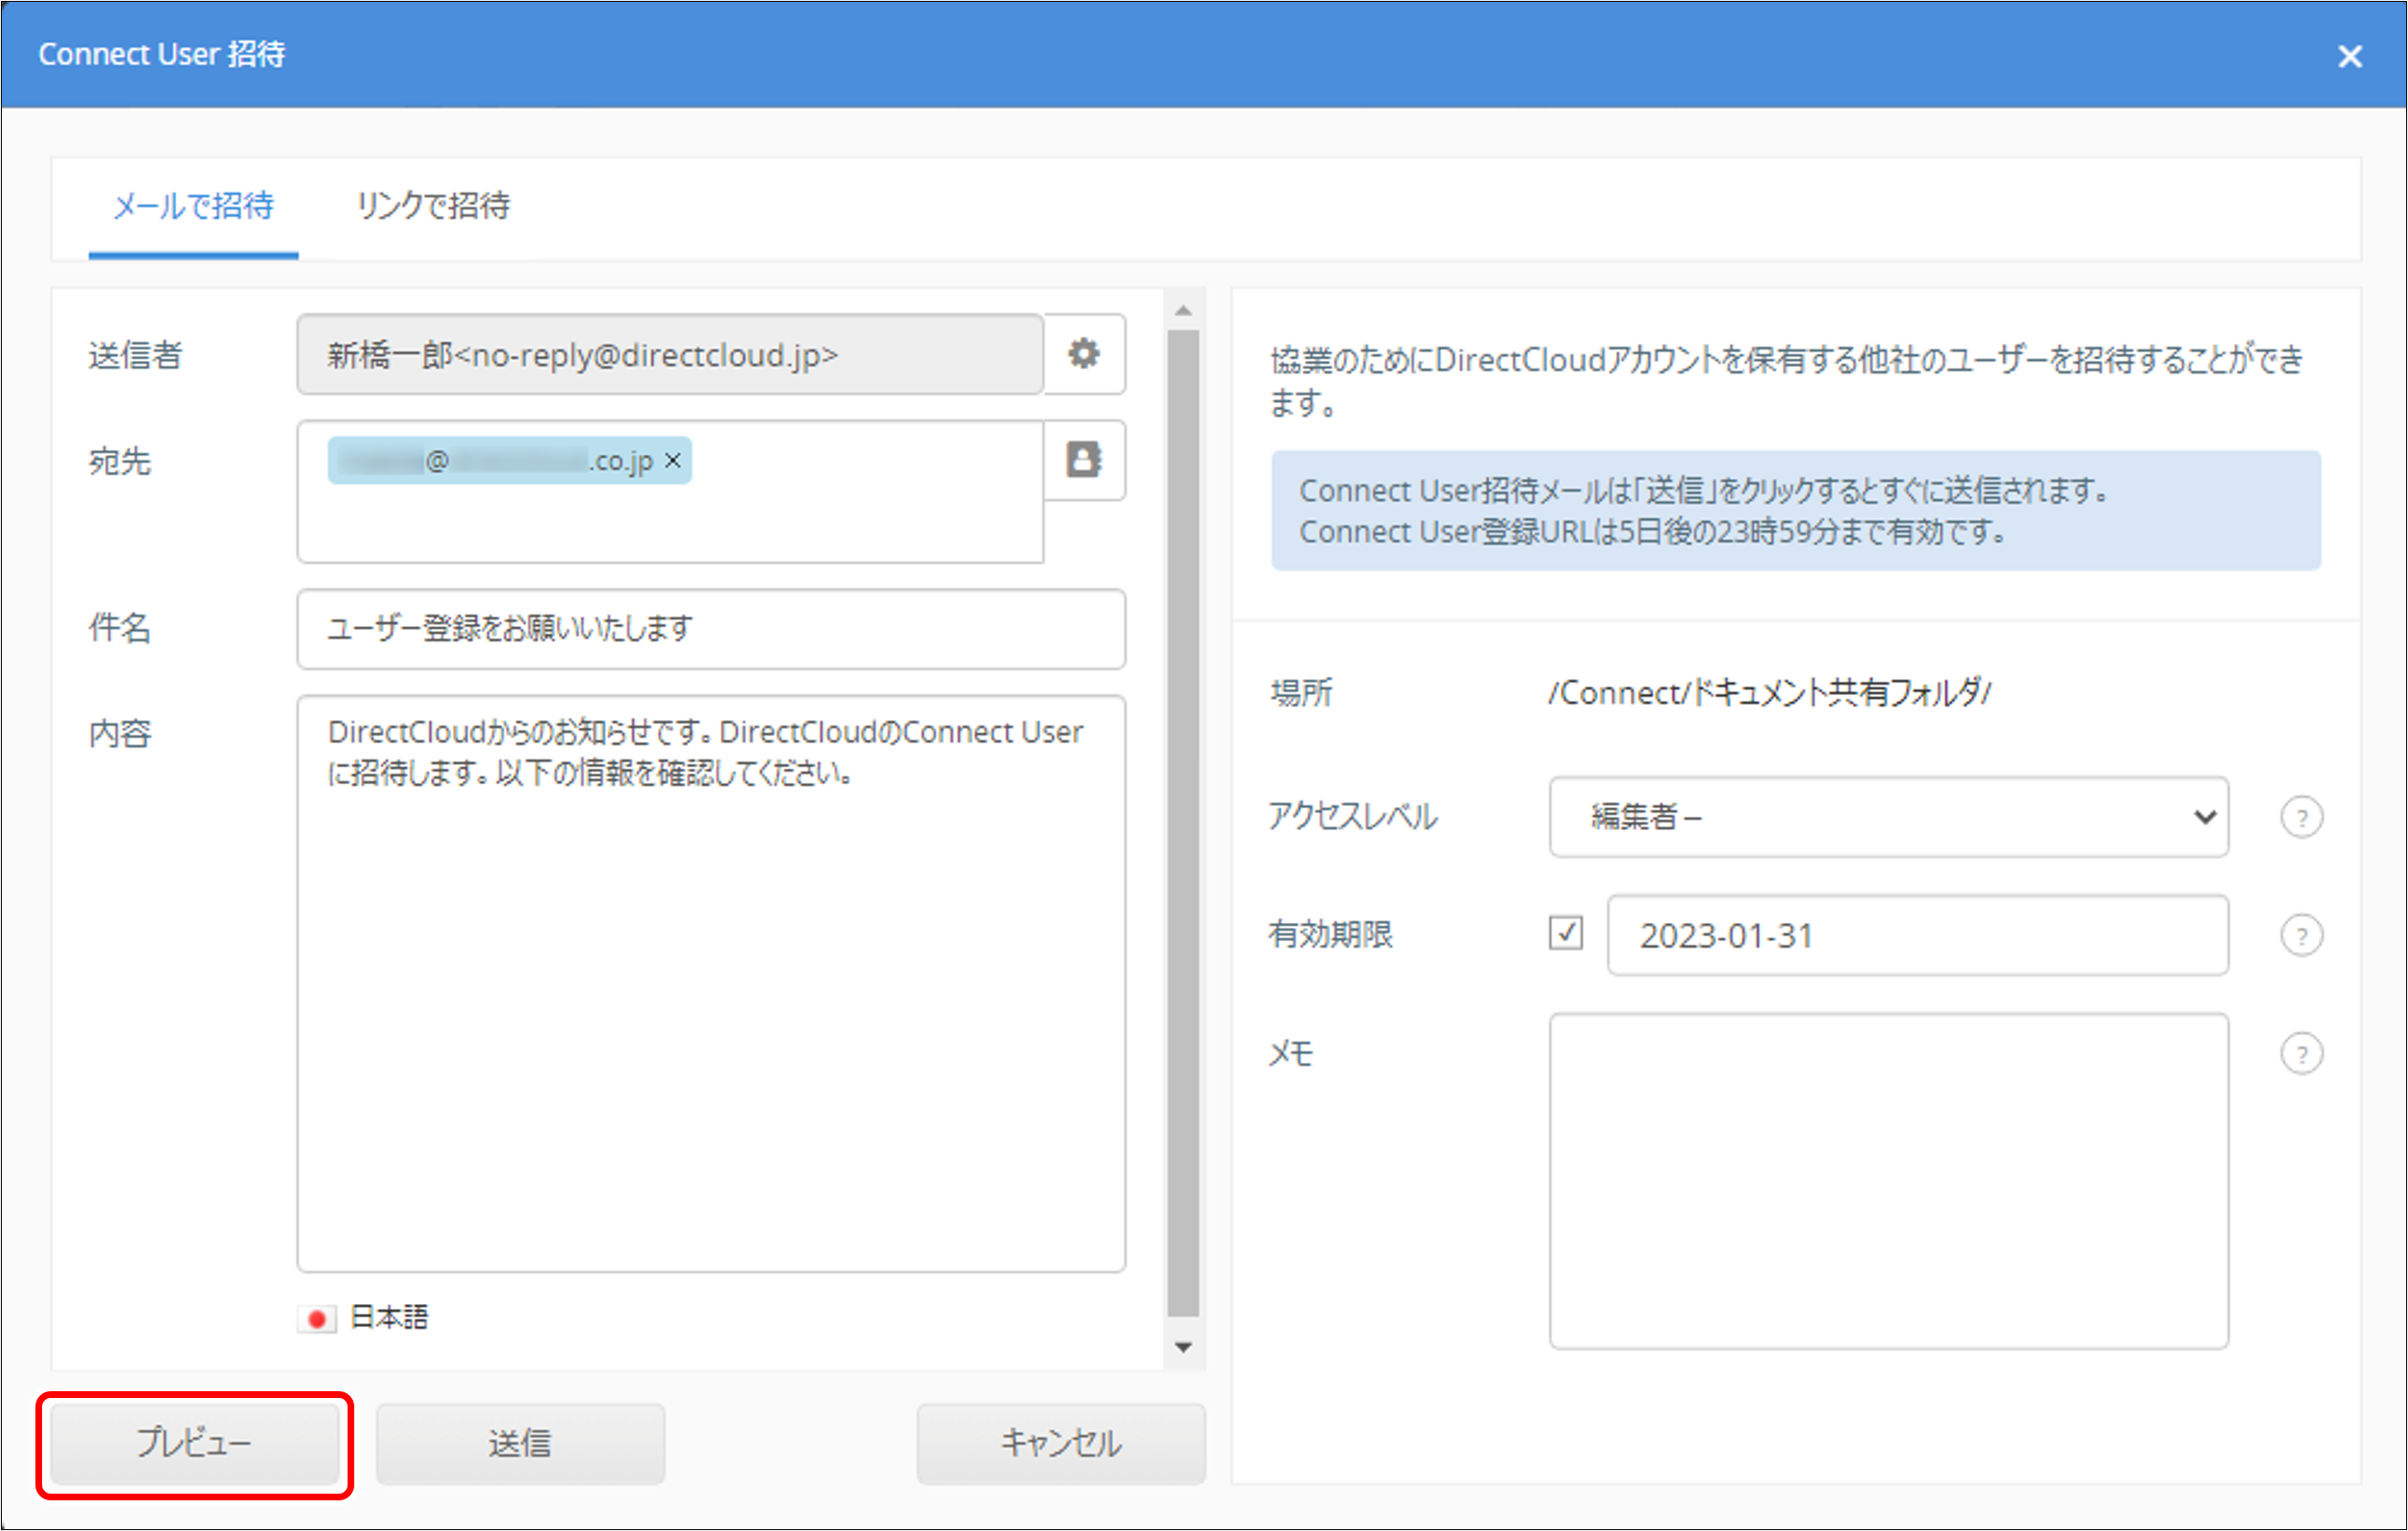Screen dimensions: 2408x1531
Task: Switch to the リンクで招待 tab
Action: pyautogui.click(x=433, y=208)
